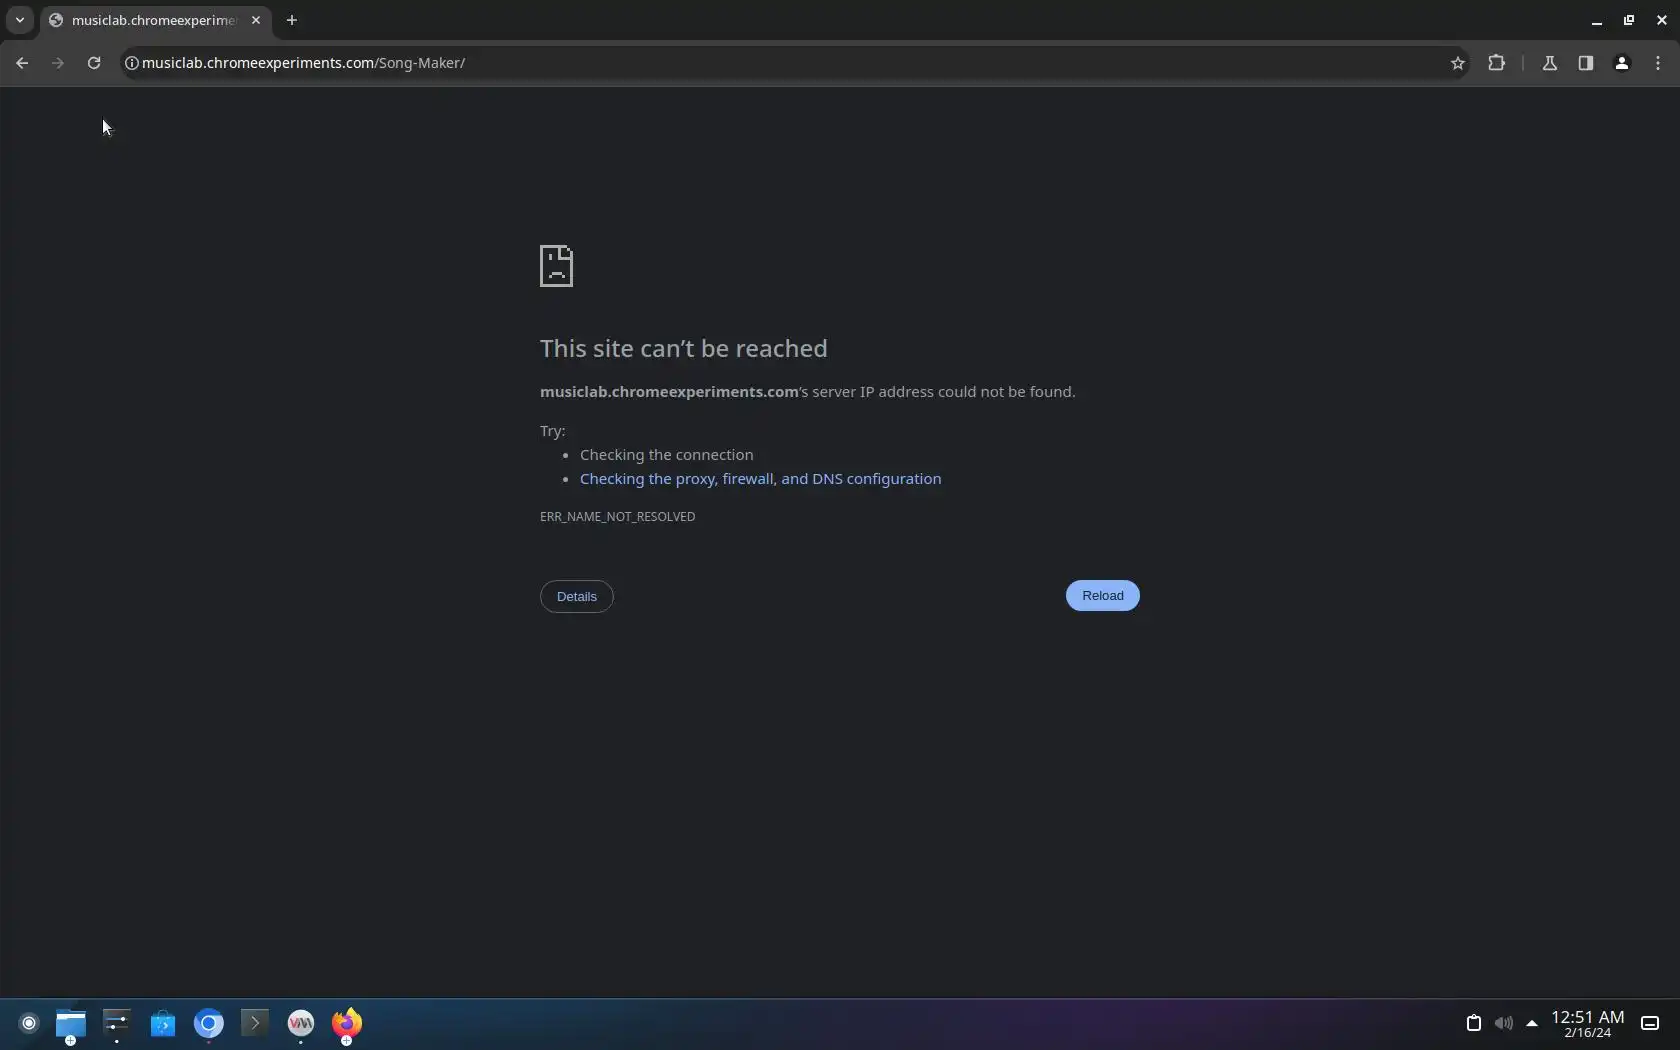
Task: Click the blue Reload button
Action: pyautogui.click(x=1103, y=596)
